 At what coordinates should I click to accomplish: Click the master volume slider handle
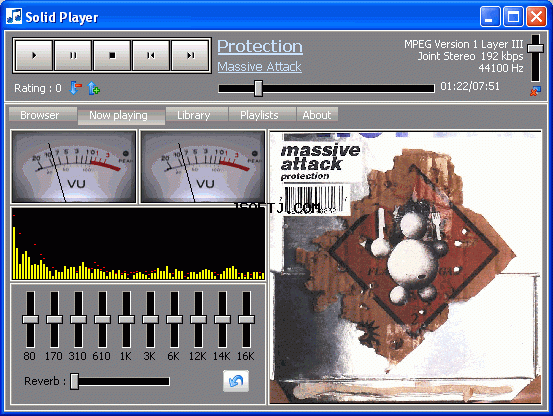(x=535, y=48)
